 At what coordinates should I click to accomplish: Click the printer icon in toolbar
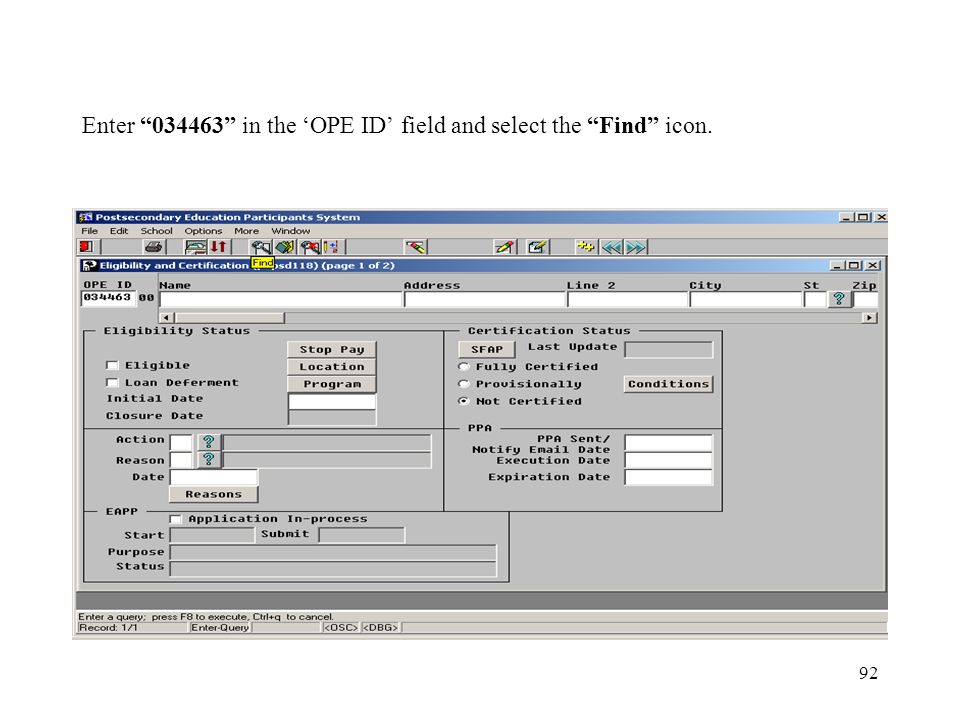coord(153,247)
